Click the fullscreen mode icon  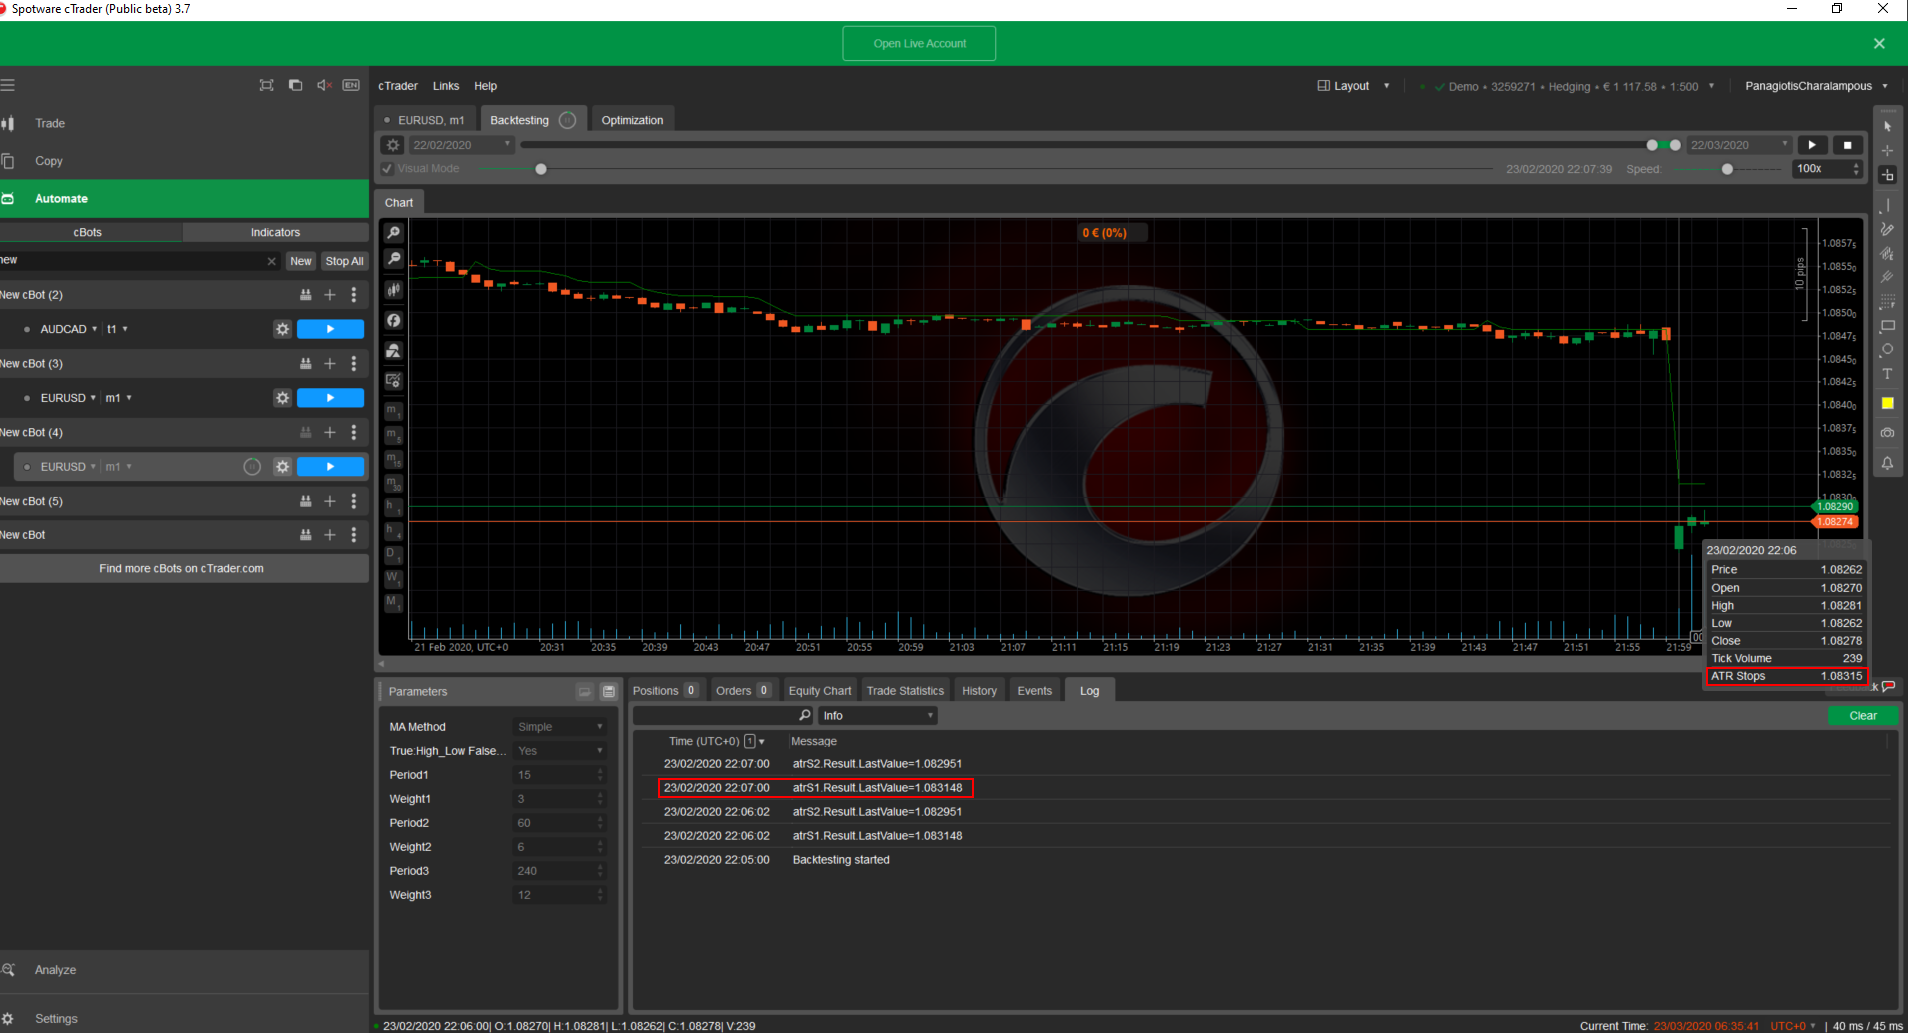coord(266,85)
